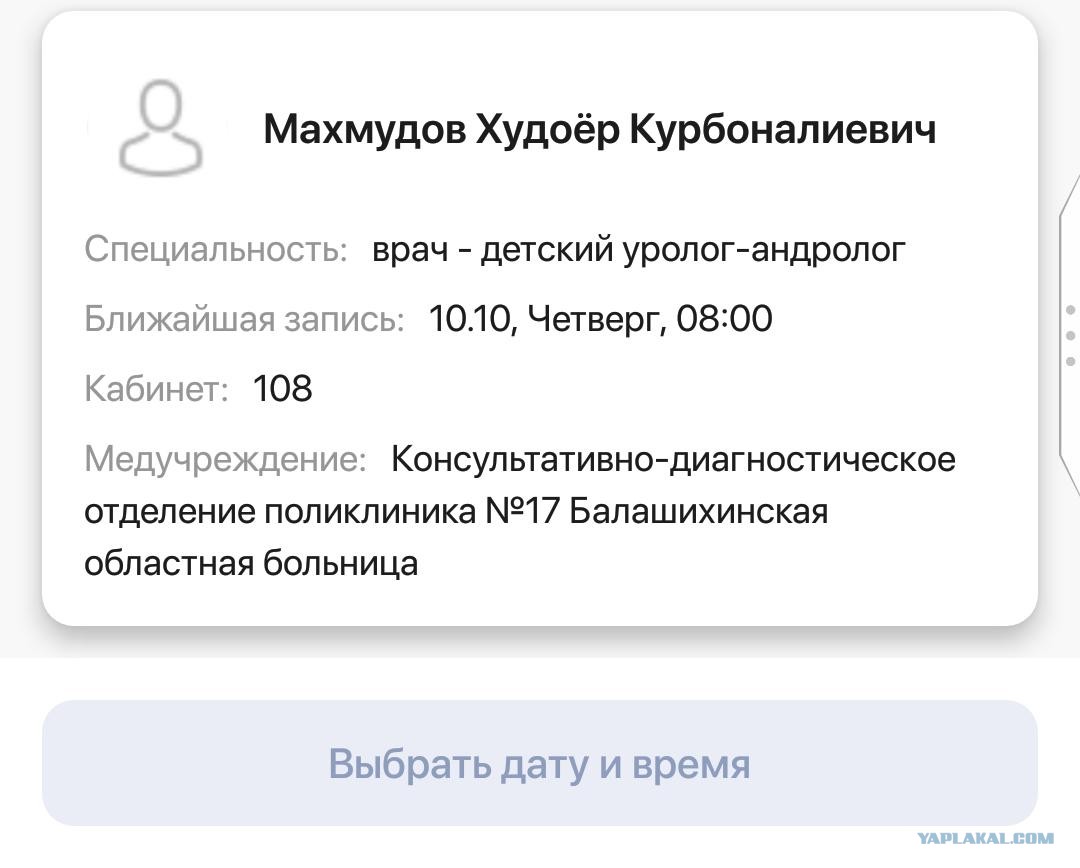This screenshot has width=1080, height=868.
Task: Click 'Консультативно-диагностическое' institution text
Action: click(x=673, y=459)
